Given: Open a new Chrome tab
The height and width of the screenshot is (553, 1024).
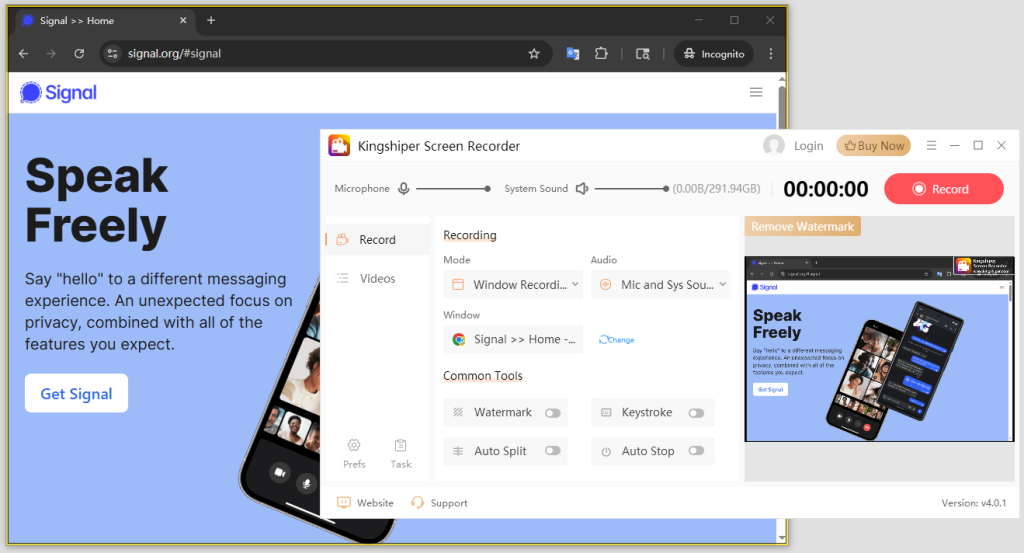Looking at the screenshot, I should coord(211,20).
